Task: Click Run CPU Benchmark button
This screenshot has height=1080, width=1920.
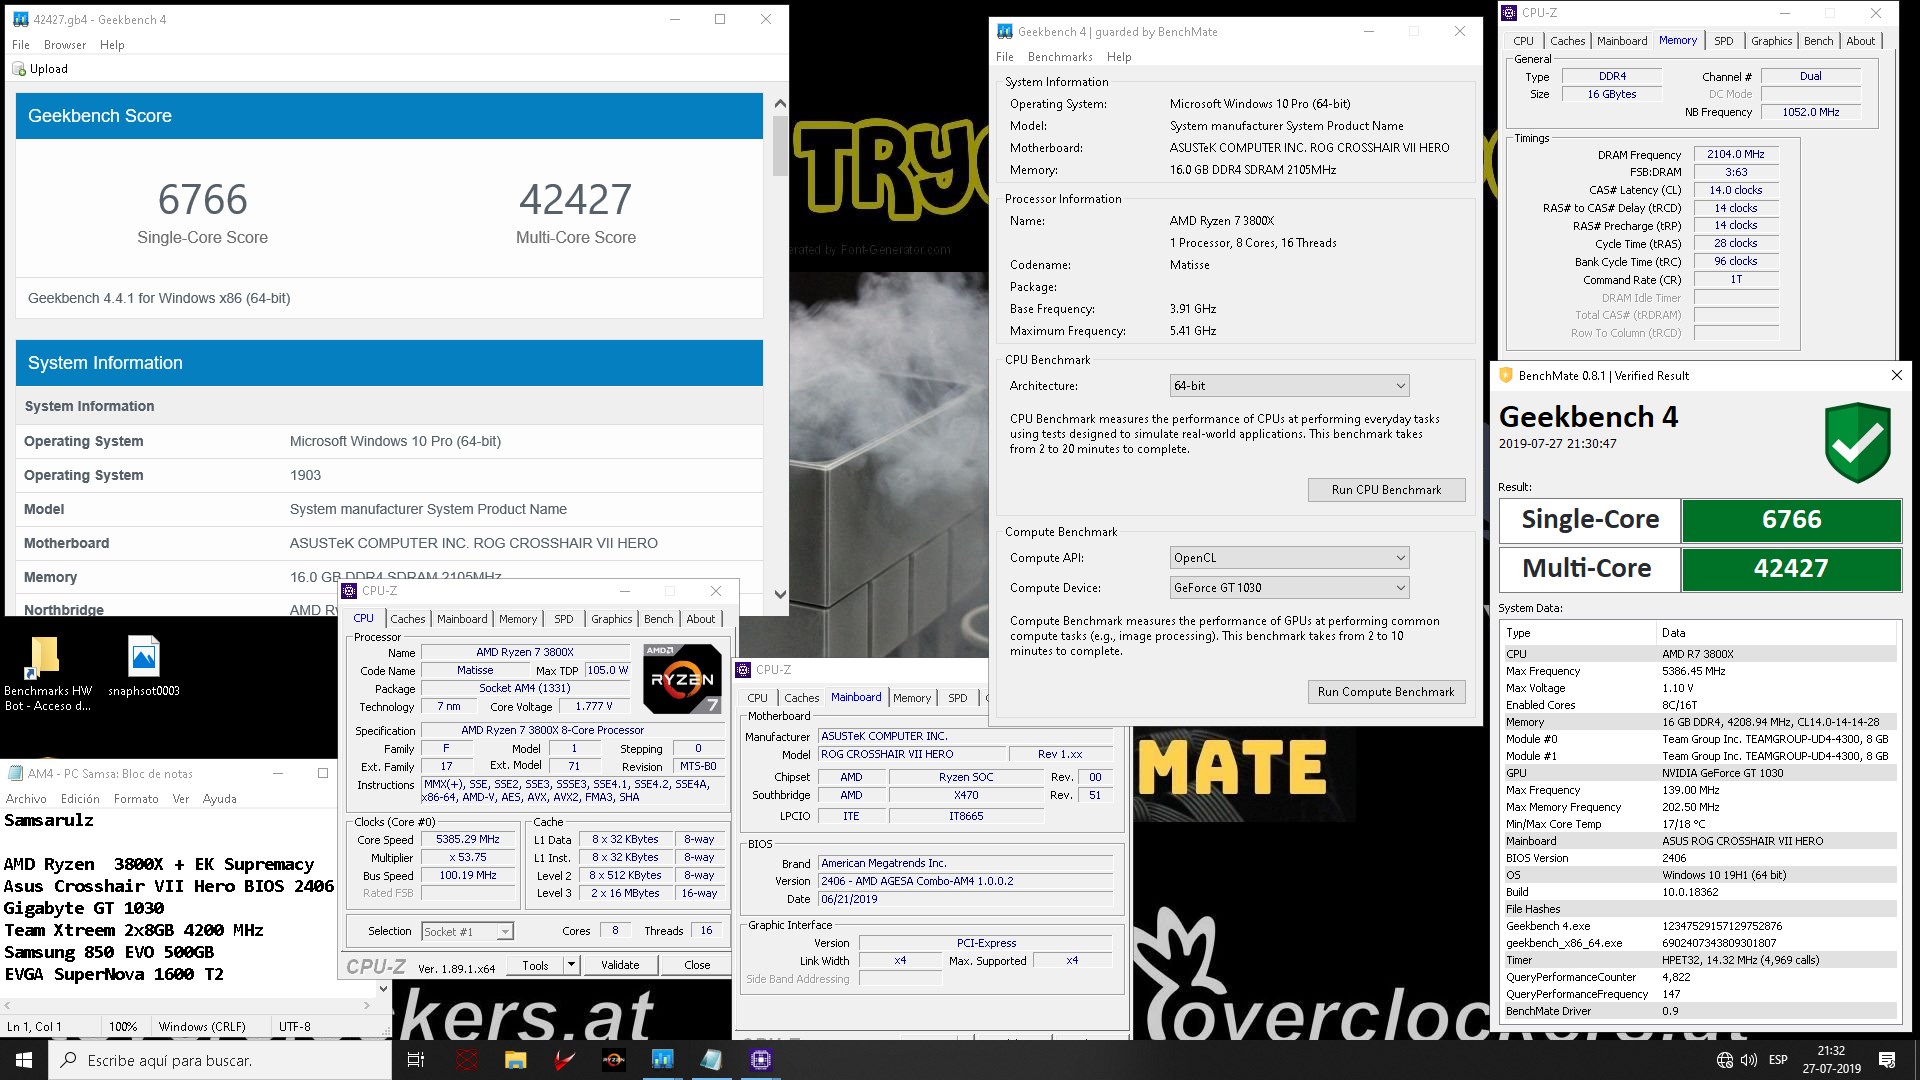Action: click(x=1386, y=490)
